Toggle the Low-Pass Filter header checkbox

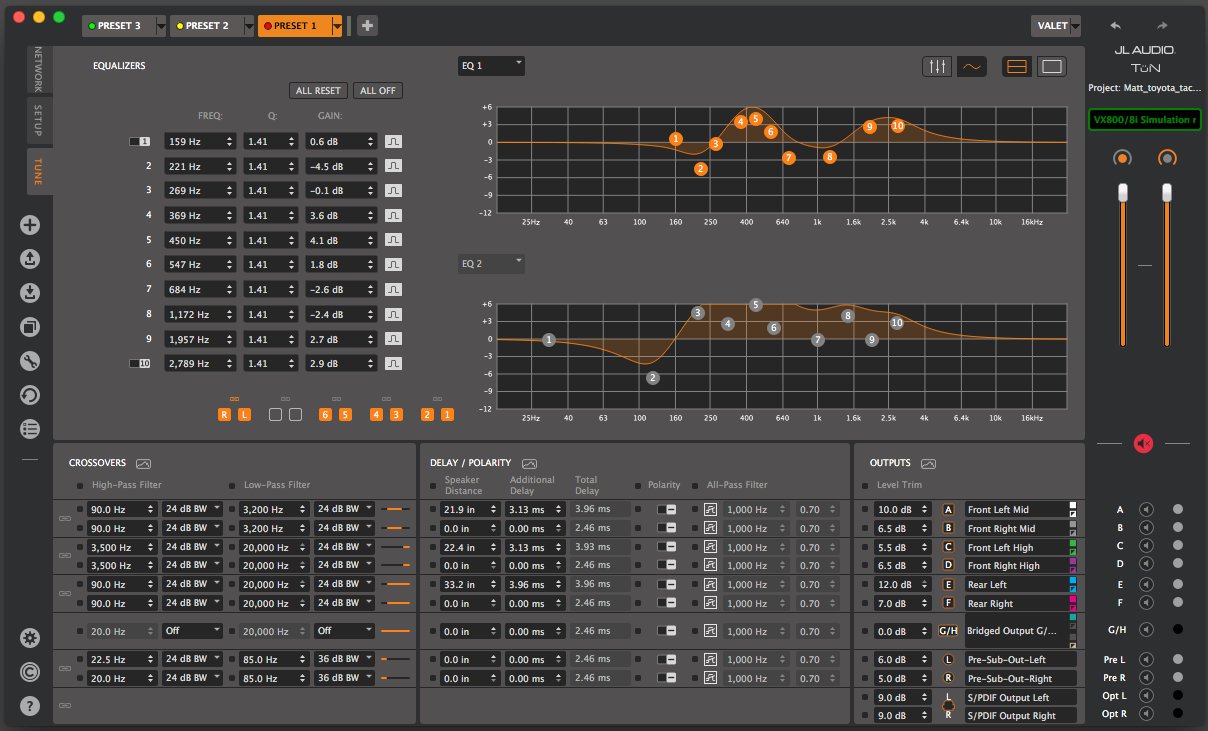click(233, 485)
